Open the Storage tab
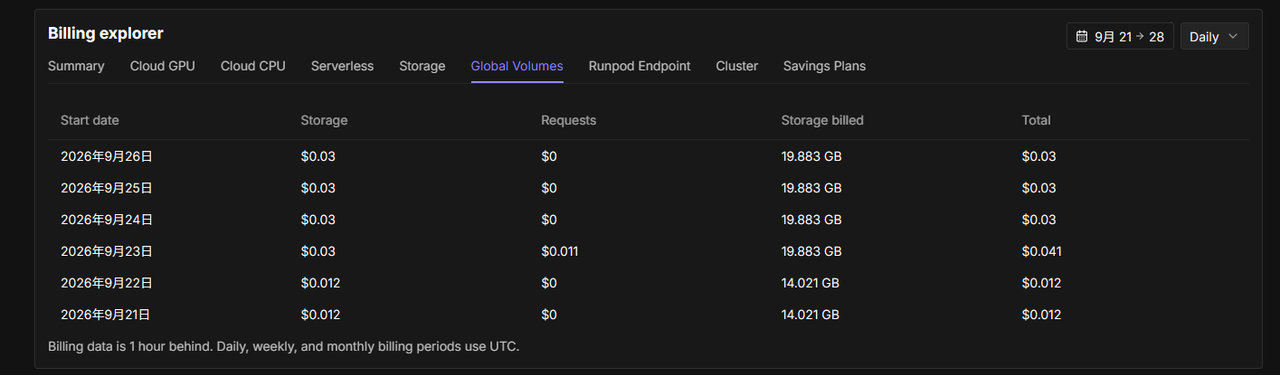 tap(422, 66)
